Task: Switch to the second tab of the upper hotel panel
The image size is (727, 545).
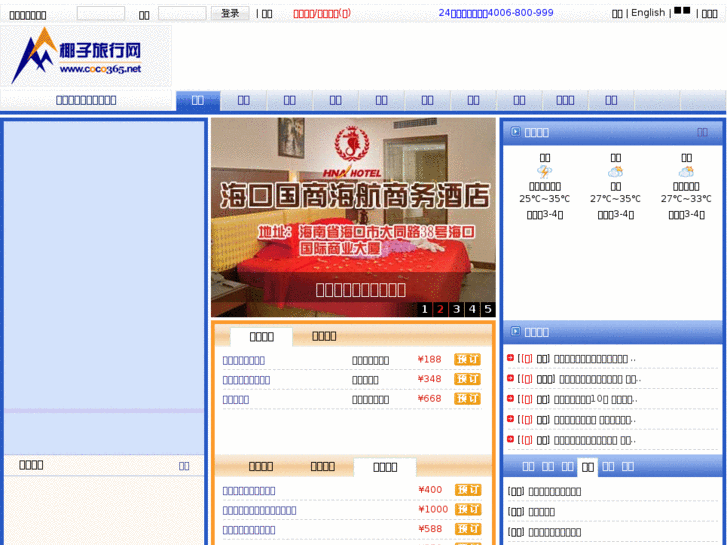Action: click(x=324, y=336)
